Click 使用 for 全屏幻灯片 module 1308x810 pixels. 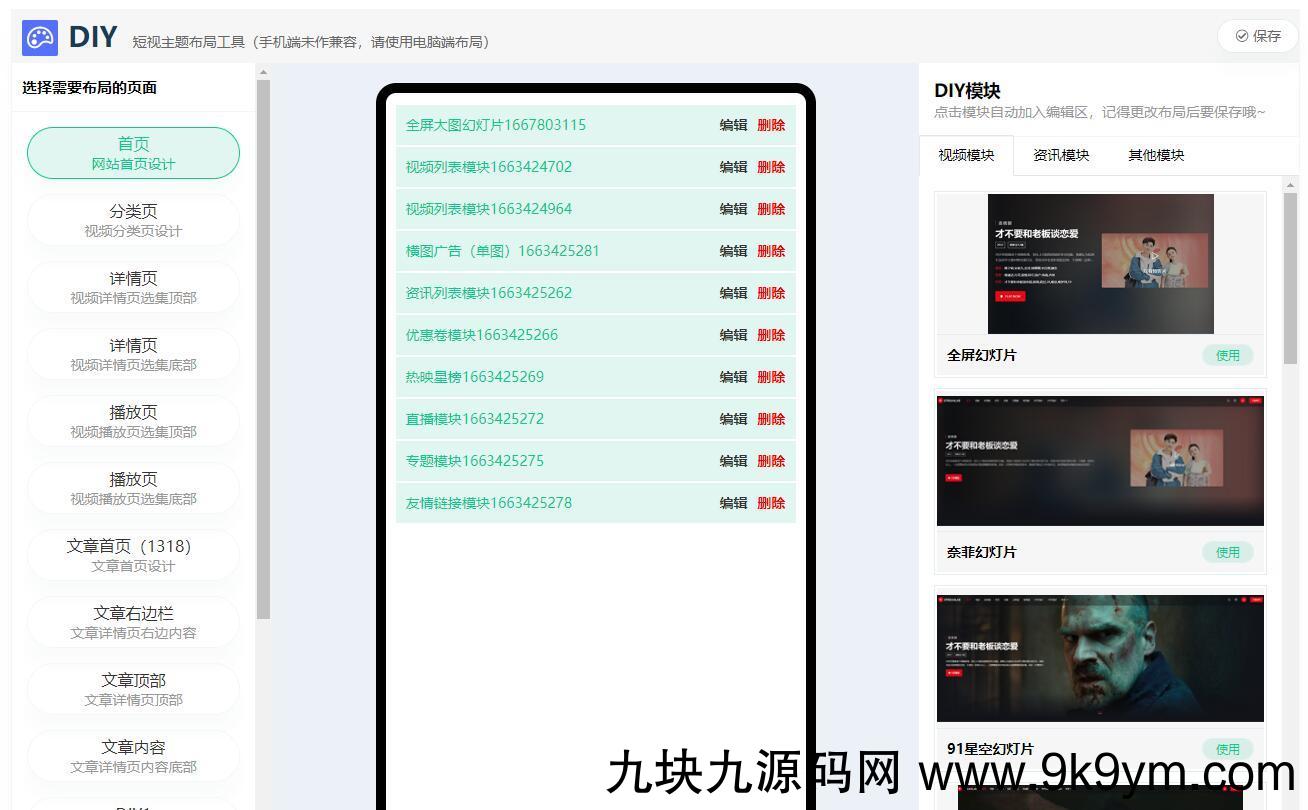(1227, 355)
